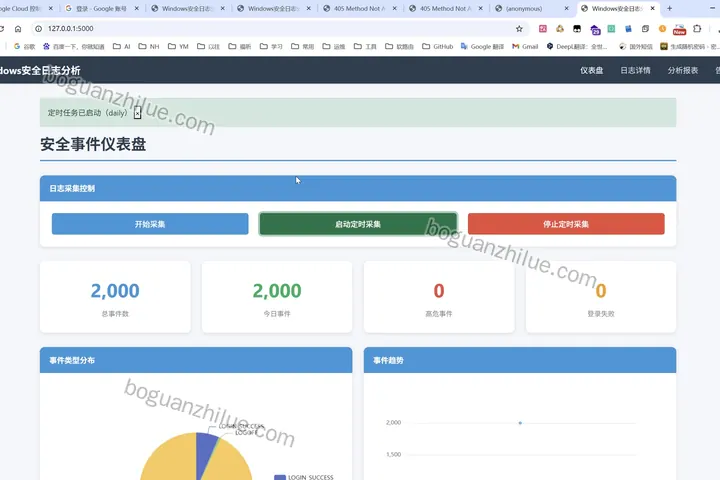Click the 停止定时采集 button
The width and height of the screenshot is (720, 480).
(x=566, y=224)
